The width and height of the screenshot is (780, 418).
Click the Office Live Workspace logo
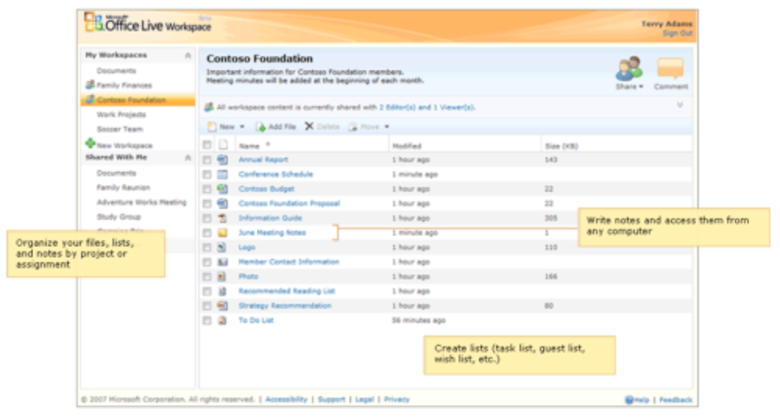[148, 23]
